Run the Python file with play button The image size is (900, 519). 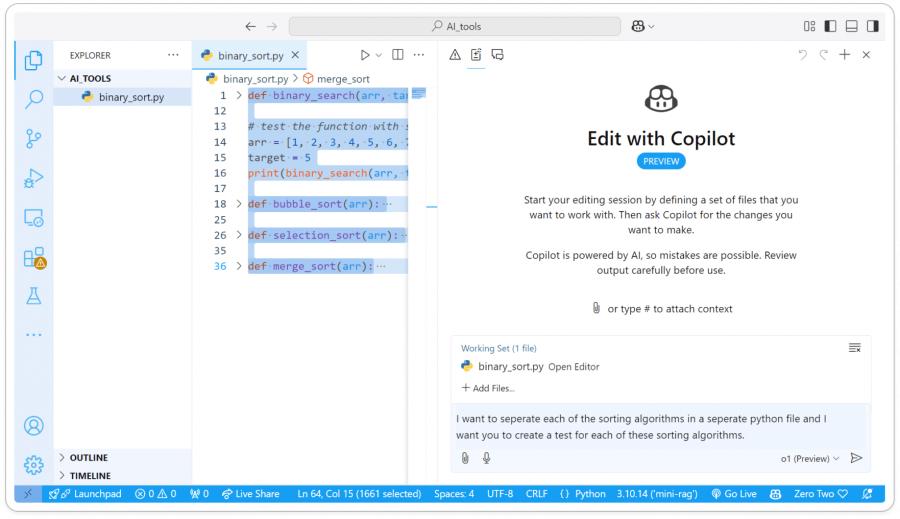pyautogui.click(x=364, y=55)
